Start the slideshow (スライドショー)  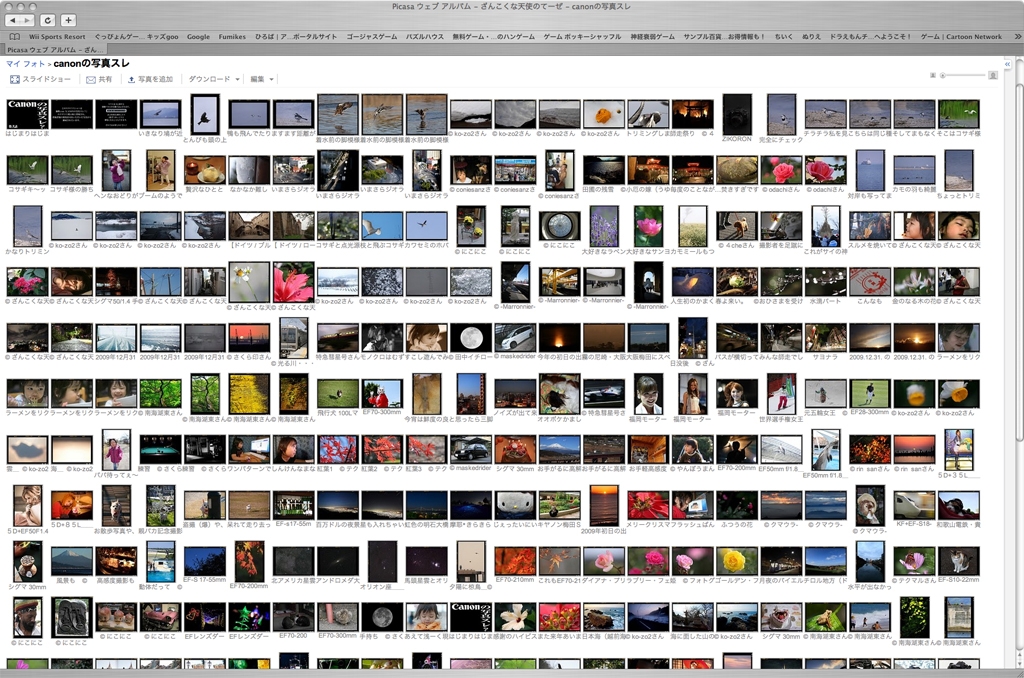click(x=40, y=79)
